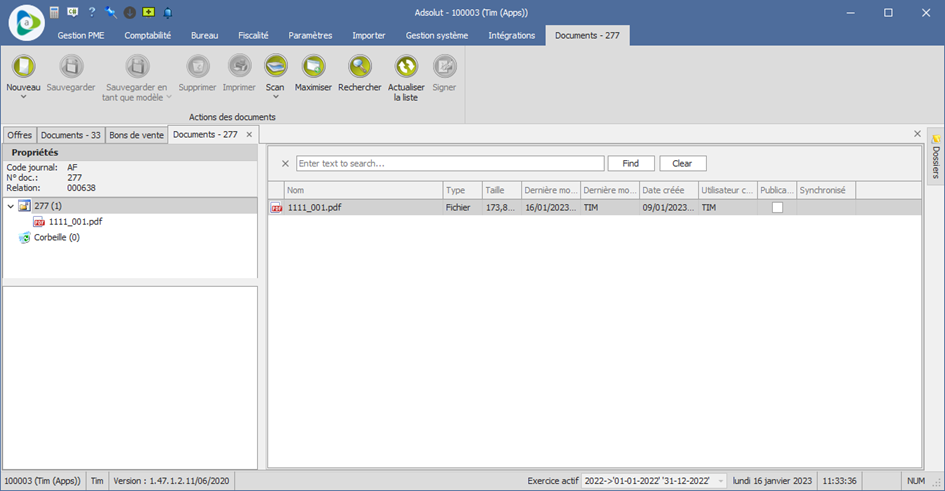This screenshot has height=491, width=945.
Task: Sort by the Utilisateur c... column header
Action: click(x=727, y=190)
